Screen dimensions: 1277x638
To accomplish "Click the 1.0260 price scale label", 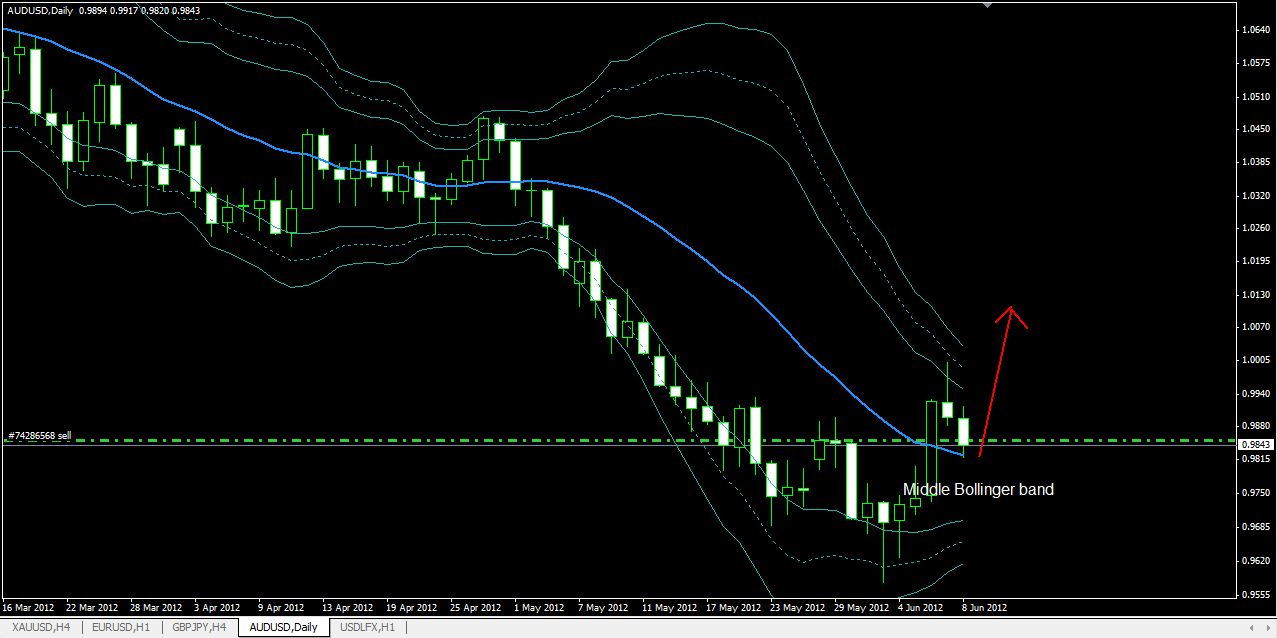I will tap(1254, 228).
